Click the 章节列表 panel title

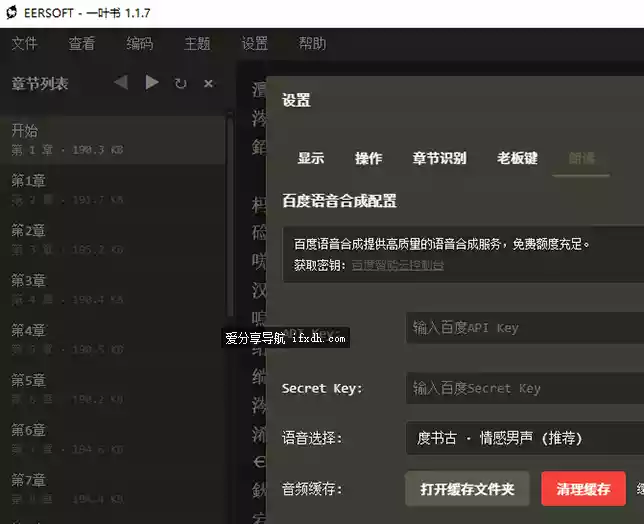tap(40, 84)
